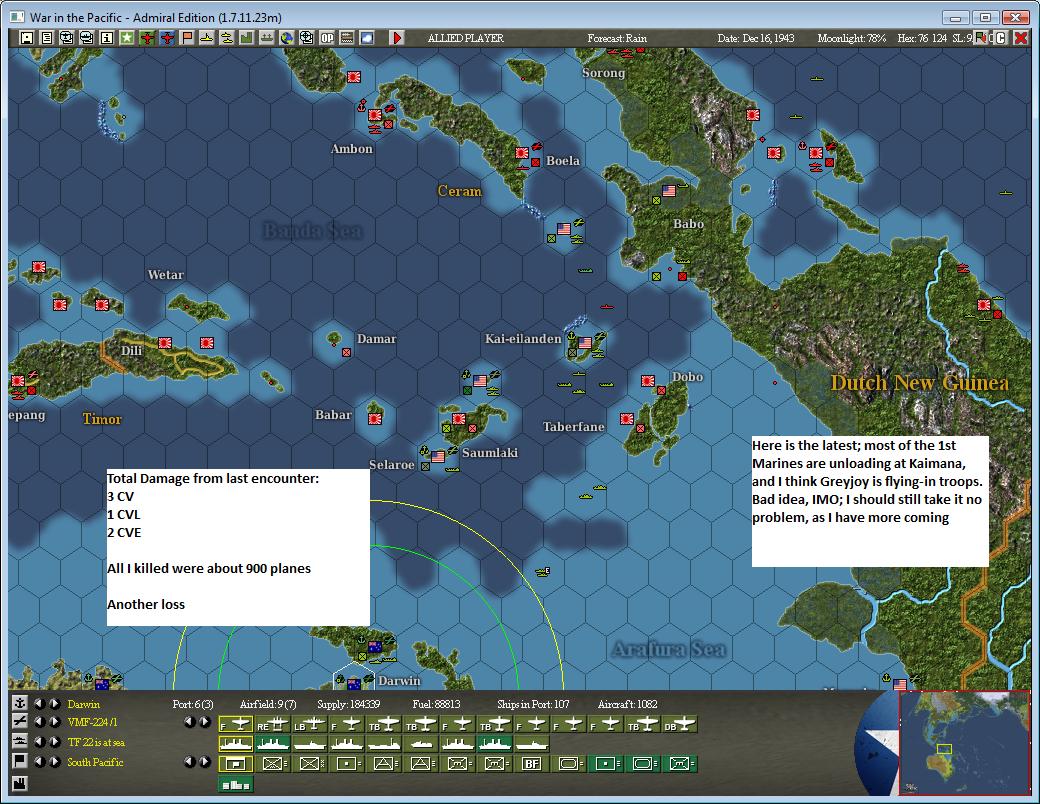Select the Japanese flag base at Babar
The width and height of the screenshot is (1040, 804).
click(x=375, y=419)
